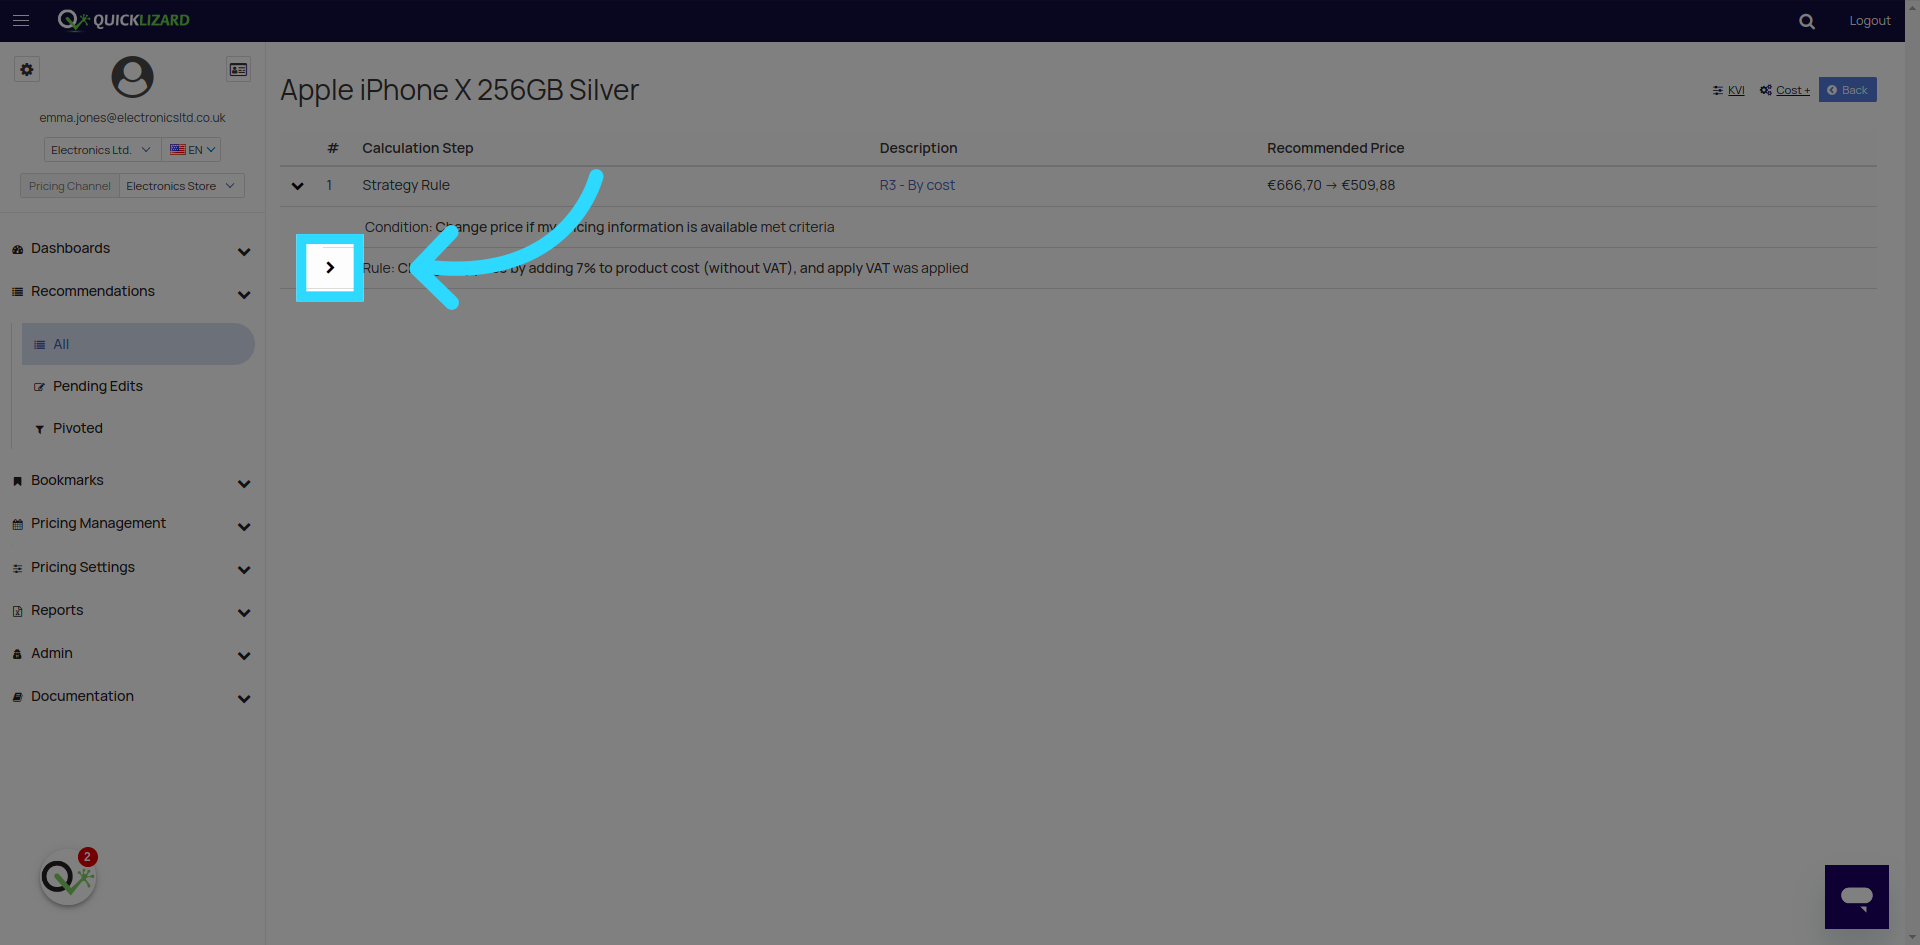Screen dimensions: 1920x945
Task: Click the QuickLizard logo
Action: click(123, 20)
